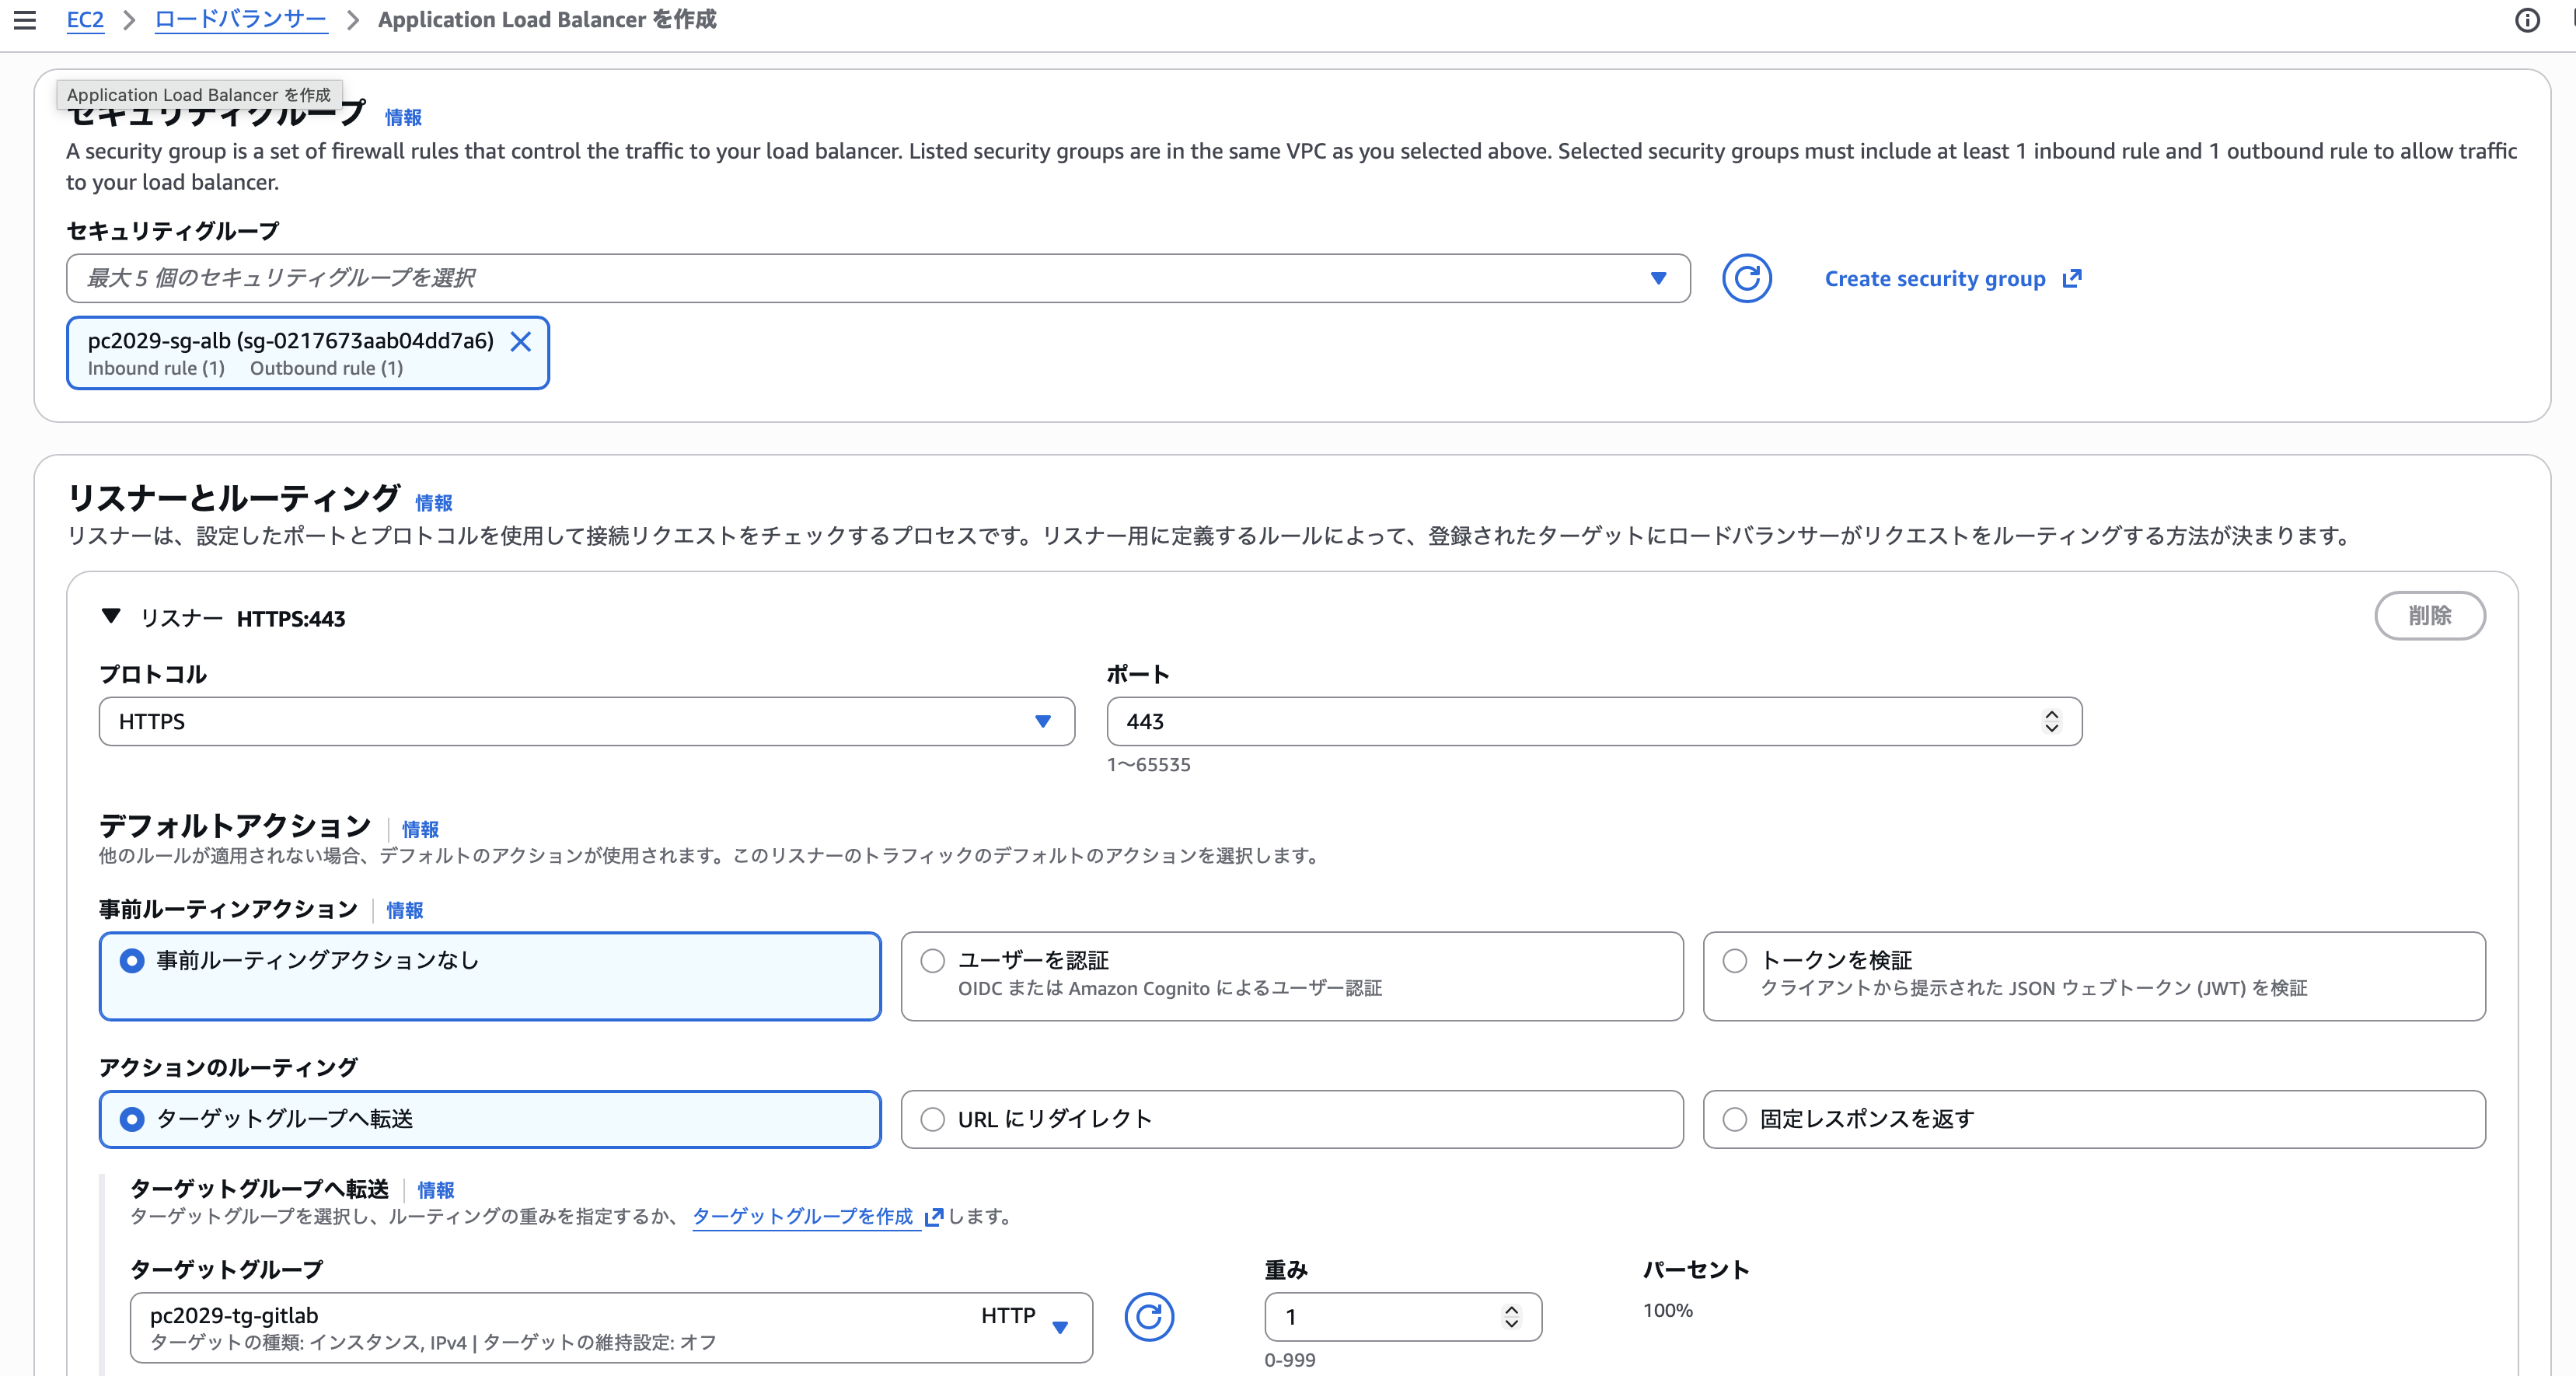This screenshot has height=1376, width=2576.
Task: Click the weight field stepper arrows
Action: tap(1511, 1317)
